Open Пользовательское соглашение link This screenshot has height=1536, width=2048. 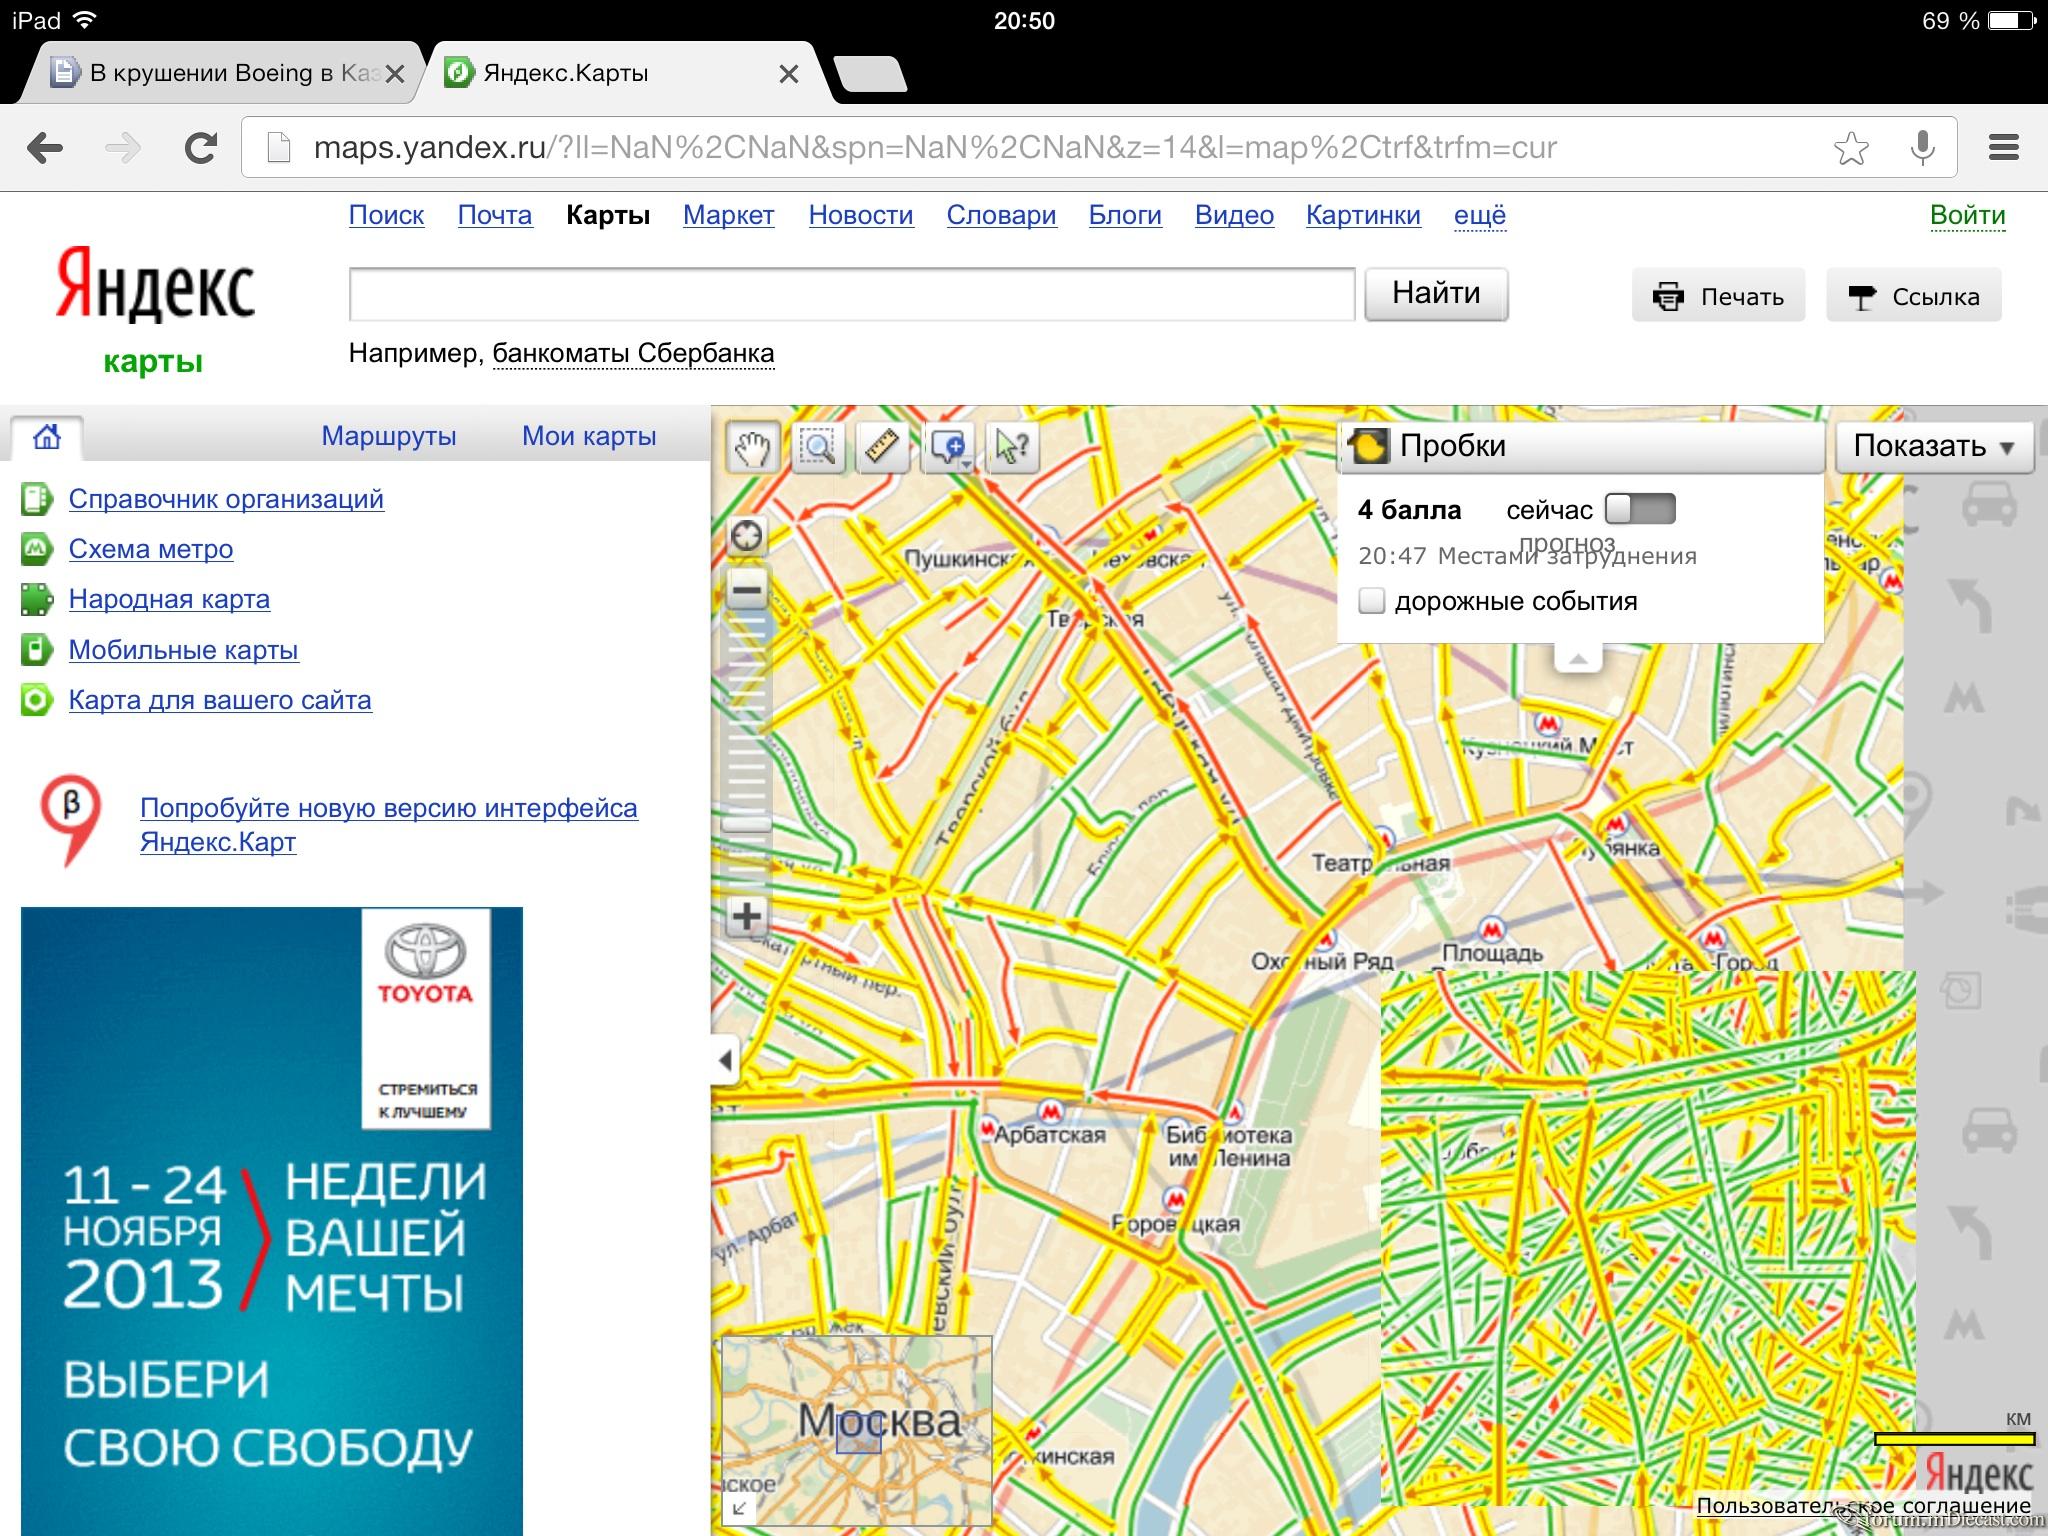tap(1864, 1506)
